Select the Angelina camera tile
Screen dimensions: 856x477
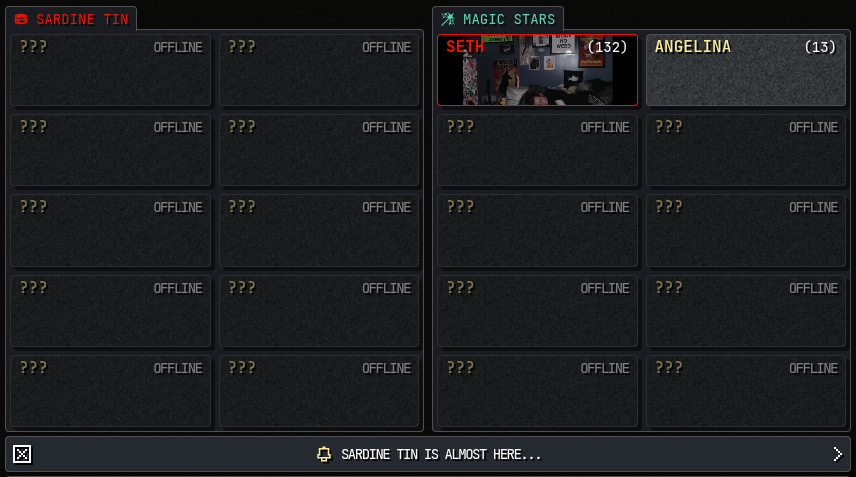tap(746, 70)
